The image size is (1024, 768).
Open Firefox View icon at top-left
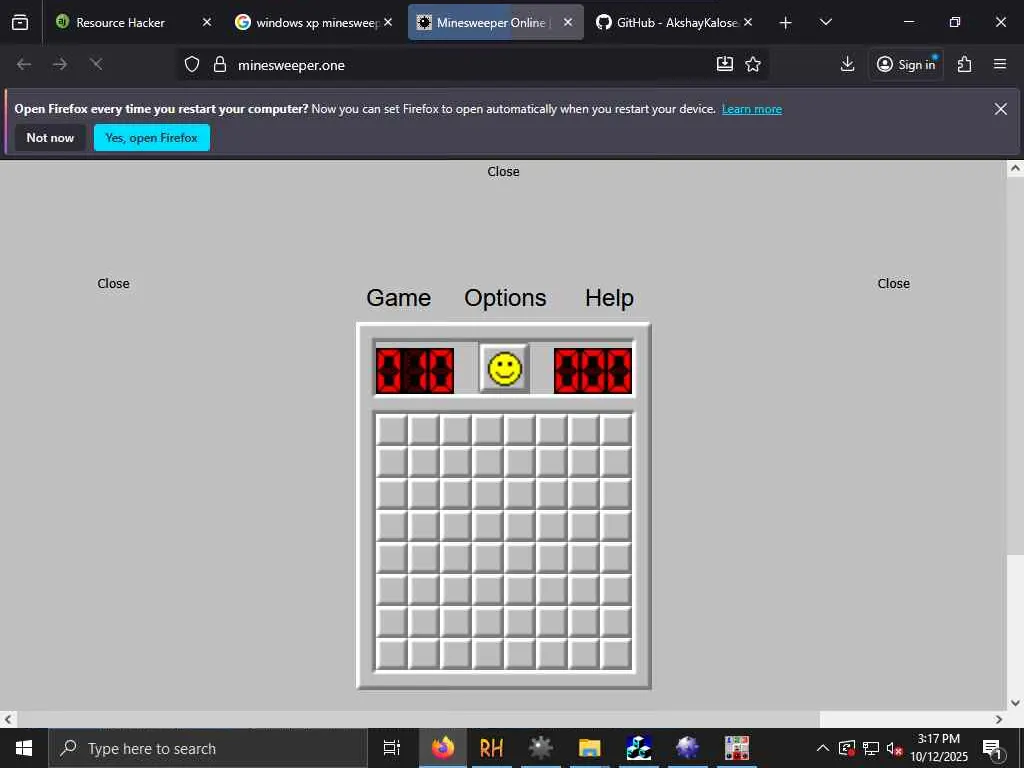click(20, 22)
